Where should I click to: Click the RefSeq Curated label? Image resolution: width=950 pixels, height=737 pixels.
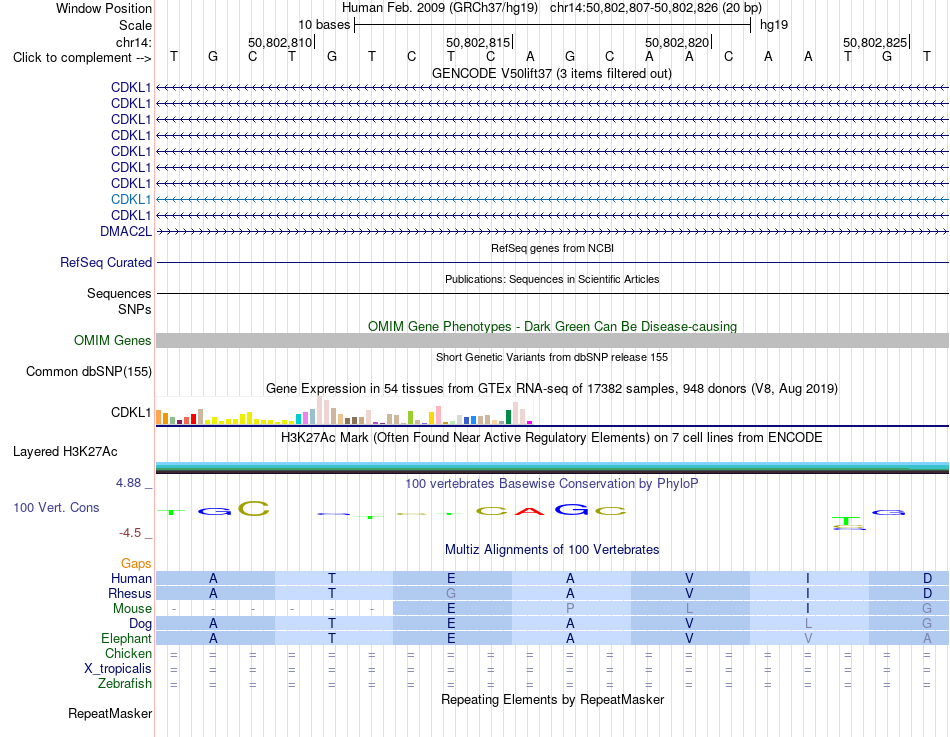click(106, 262)
